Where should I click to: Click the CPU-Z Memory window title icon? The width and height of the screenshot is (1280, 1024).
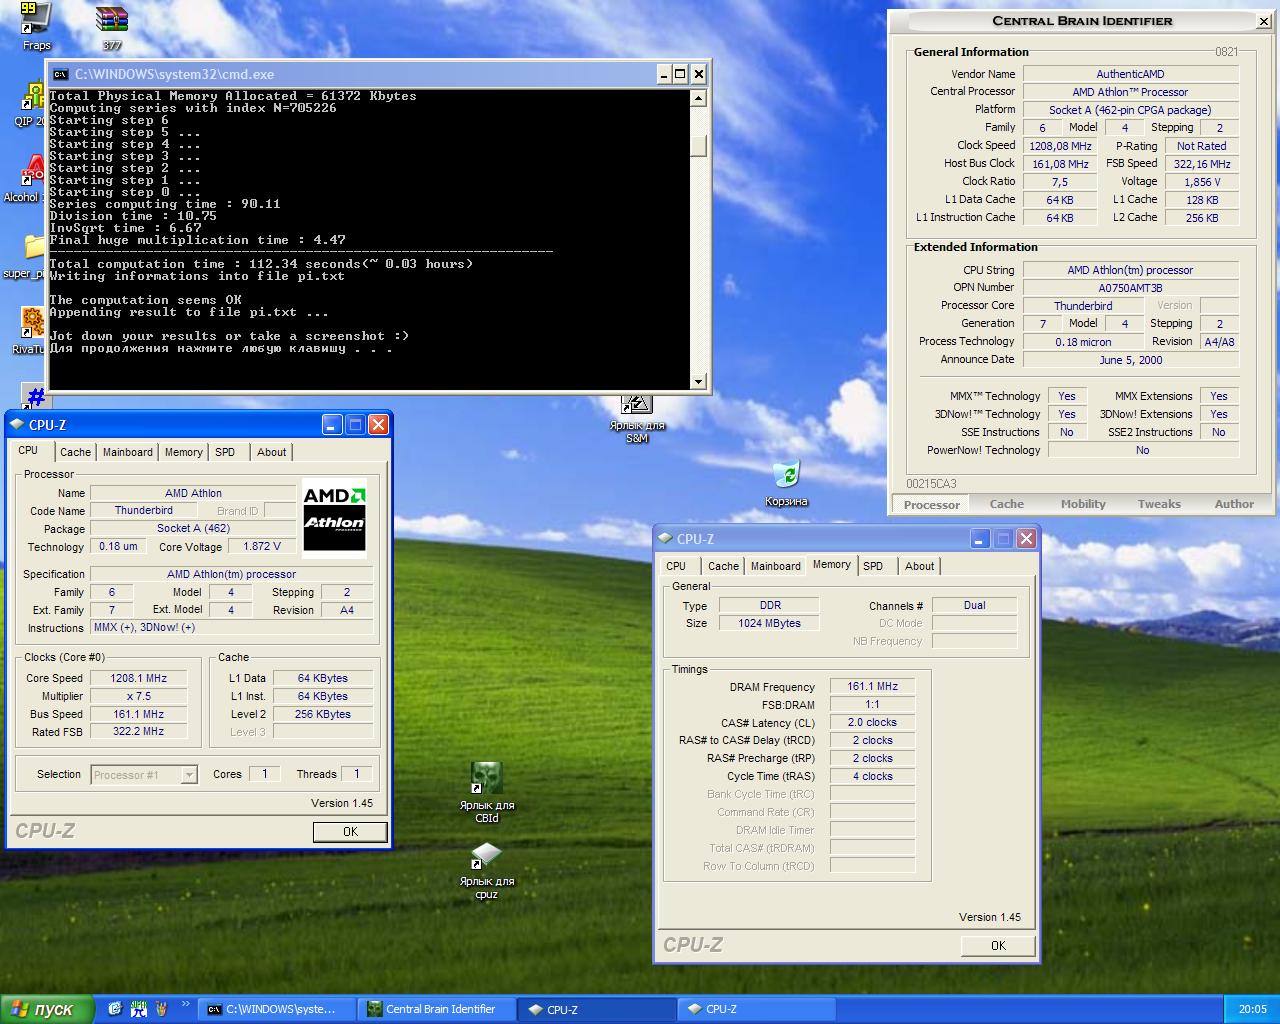click(x=665, y=539)
